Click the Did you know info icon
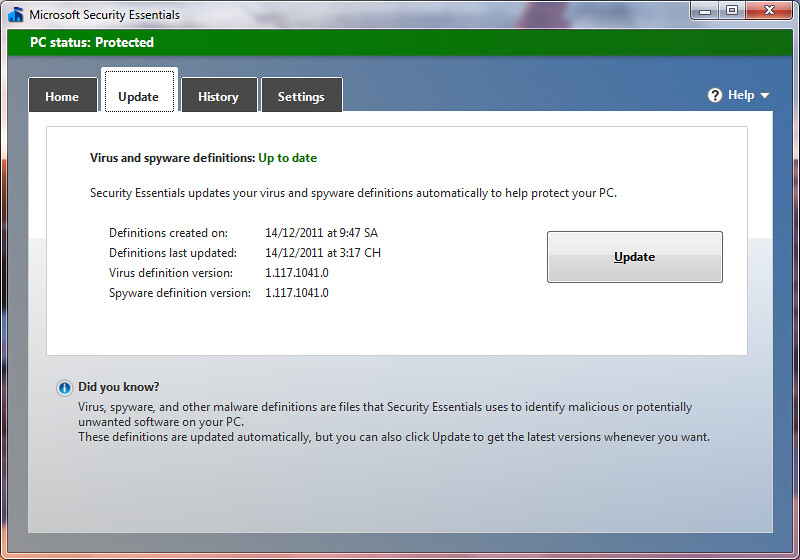Viewport: 800px width, 560px height. point(64,388)
